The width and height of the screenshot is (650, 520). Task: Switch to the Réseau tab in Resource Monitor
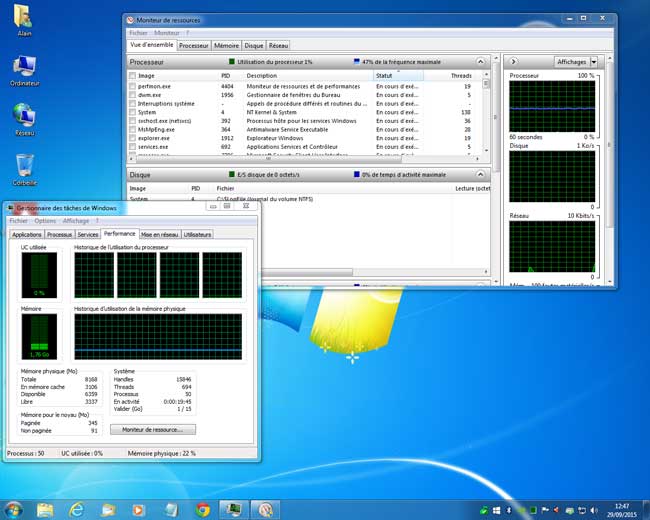278,46
